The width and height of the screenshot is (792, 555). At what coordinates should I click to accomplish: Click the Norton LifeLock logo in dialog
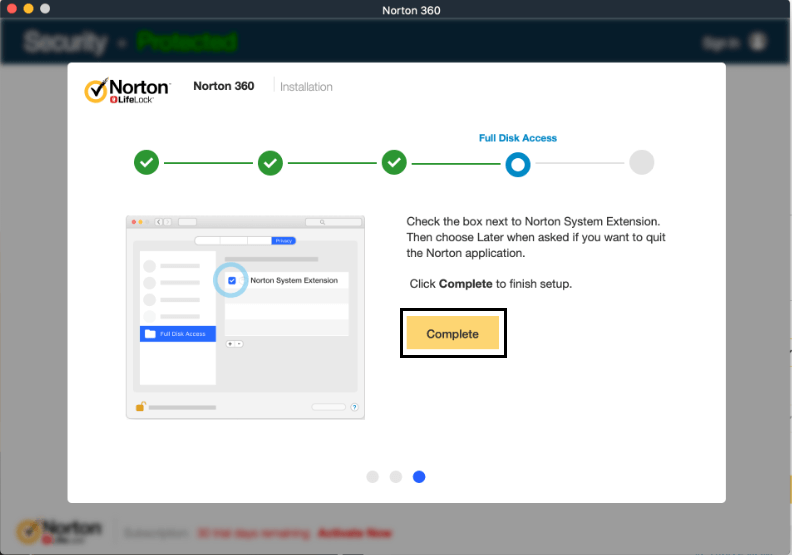click(127, 89)
